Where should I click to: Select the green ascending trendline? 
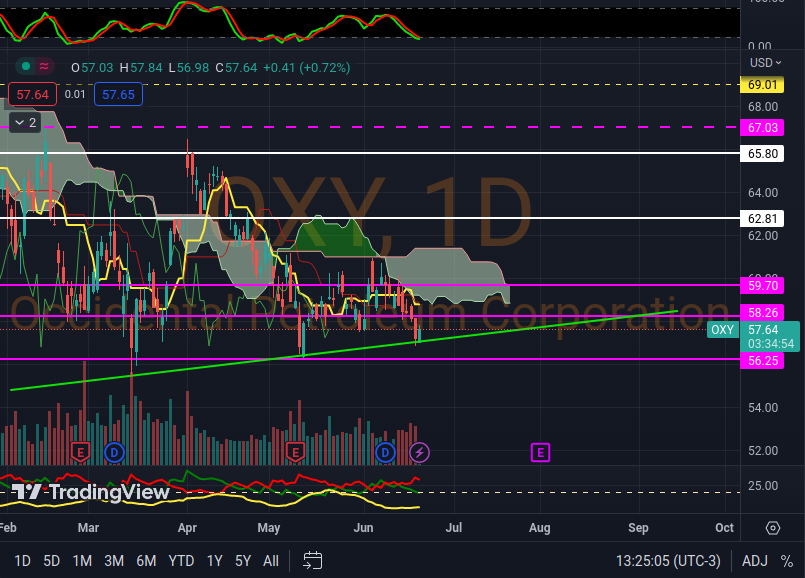click(344, 351)
